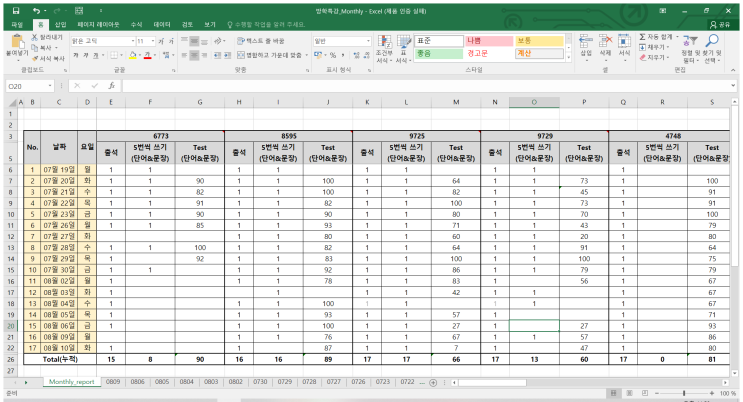Toggle align text left

click(184, 55)
